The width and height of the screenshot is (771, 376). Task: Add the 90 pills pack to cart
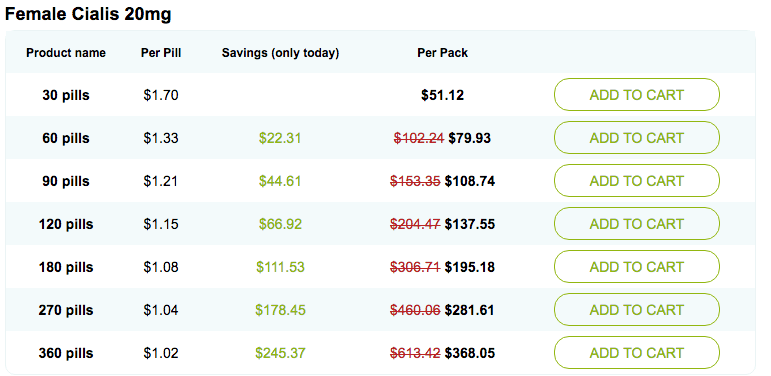click(637, 180)
